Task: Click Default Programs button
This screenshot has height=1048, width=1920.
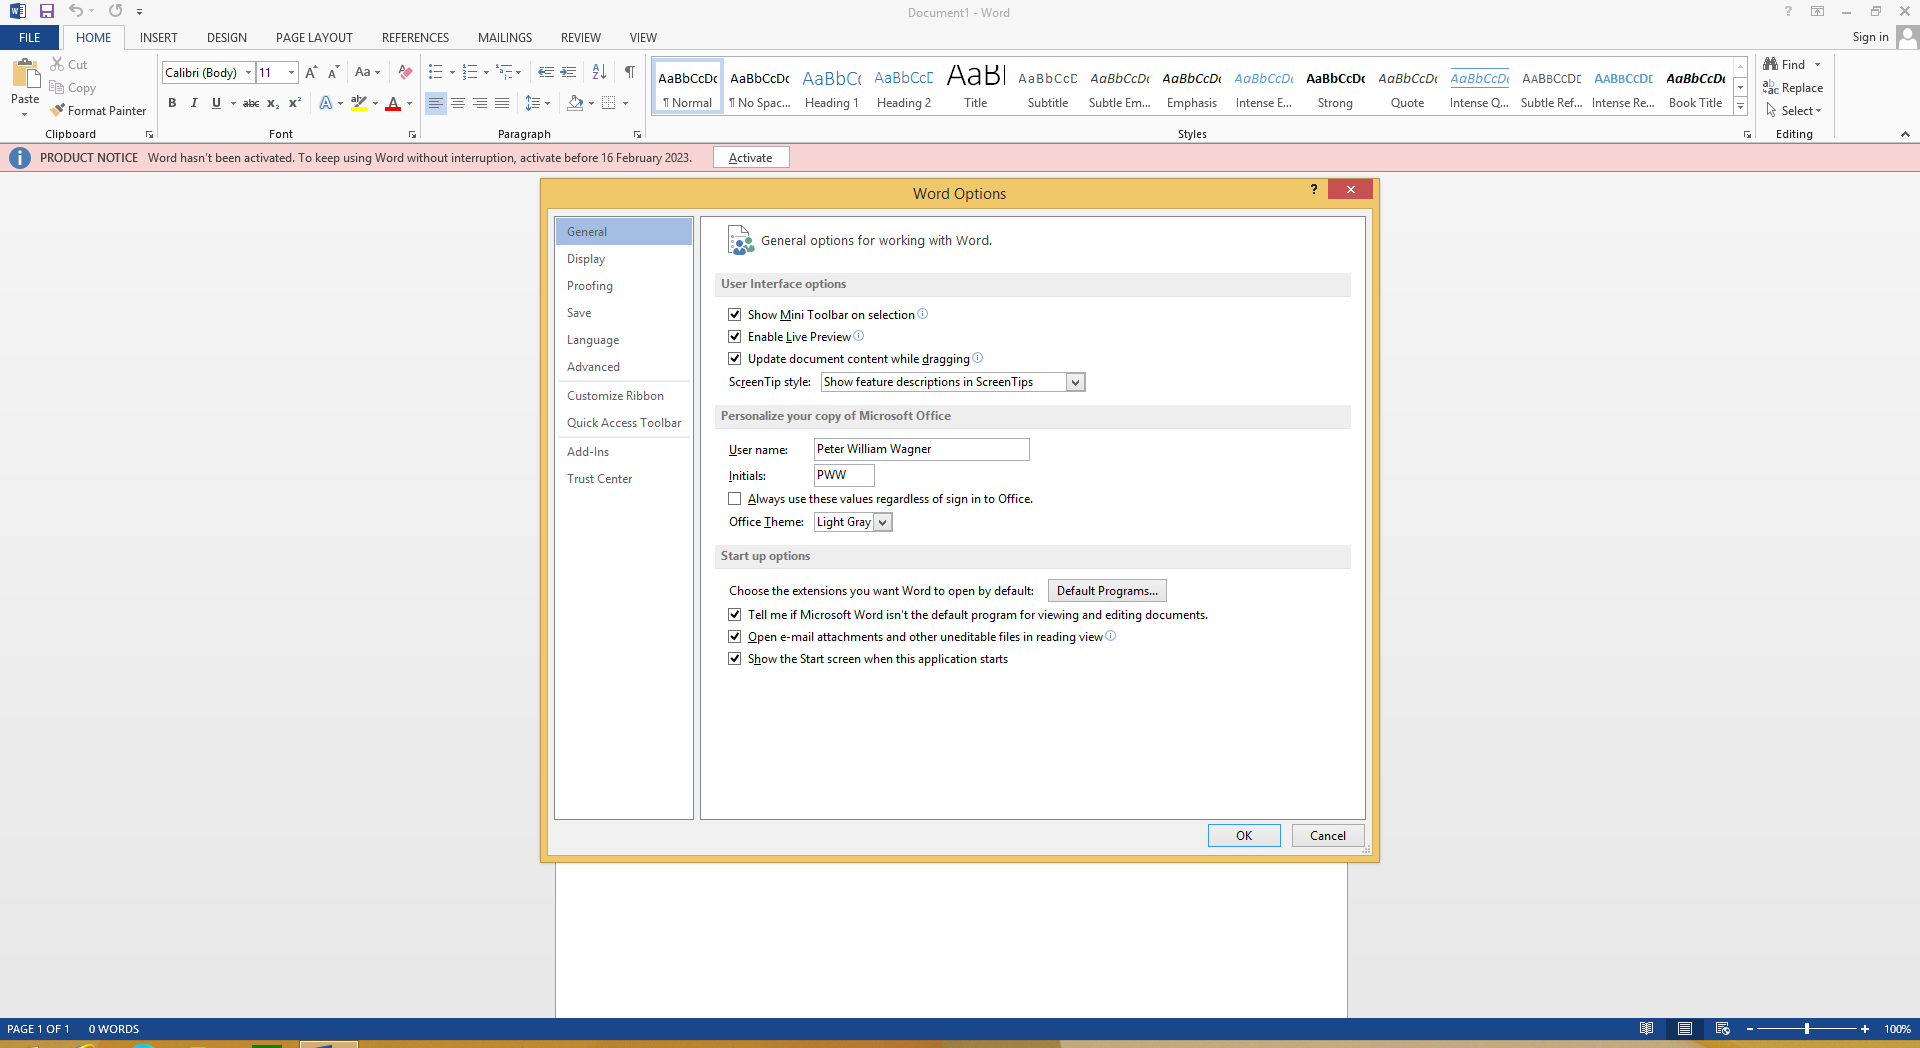Action: pos(1107,591)
